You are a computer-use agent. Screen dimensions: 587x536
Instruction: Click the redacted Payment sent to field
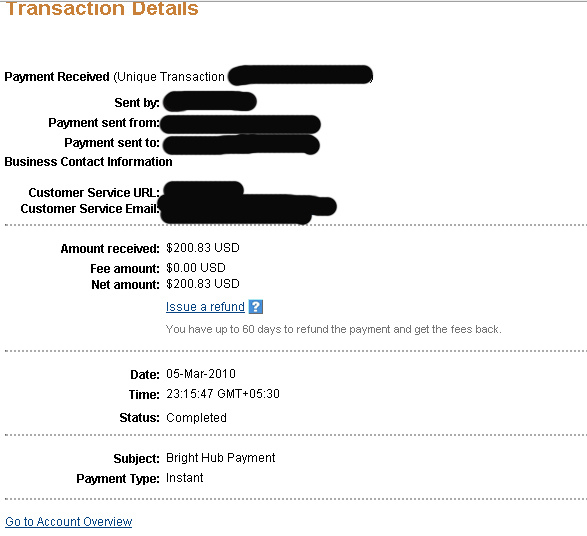(x=241, y=145)
